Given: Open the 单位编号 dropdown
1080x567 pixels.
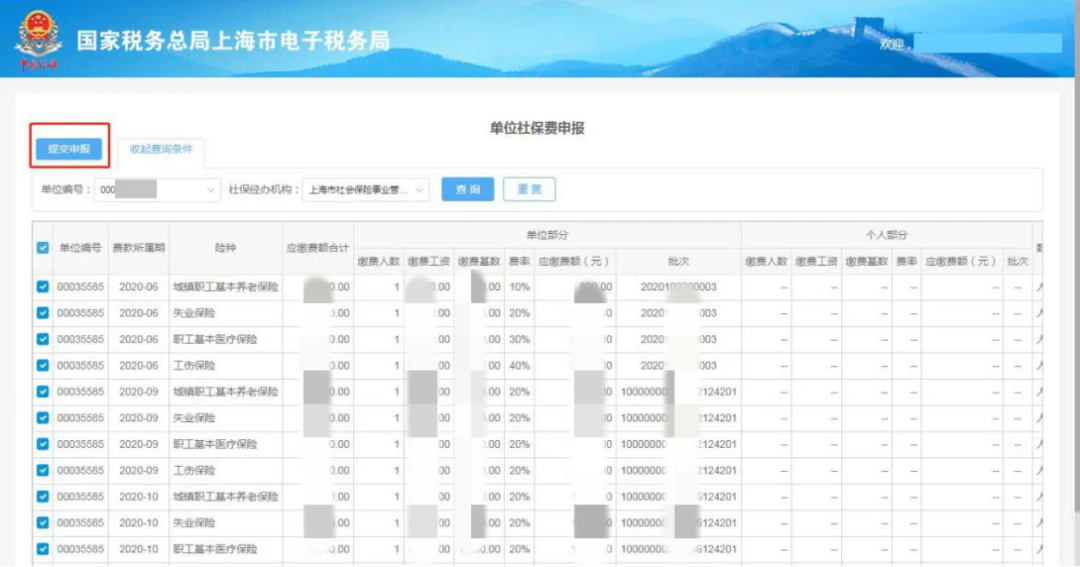Looking at the screenshot, I should (157, 189).
